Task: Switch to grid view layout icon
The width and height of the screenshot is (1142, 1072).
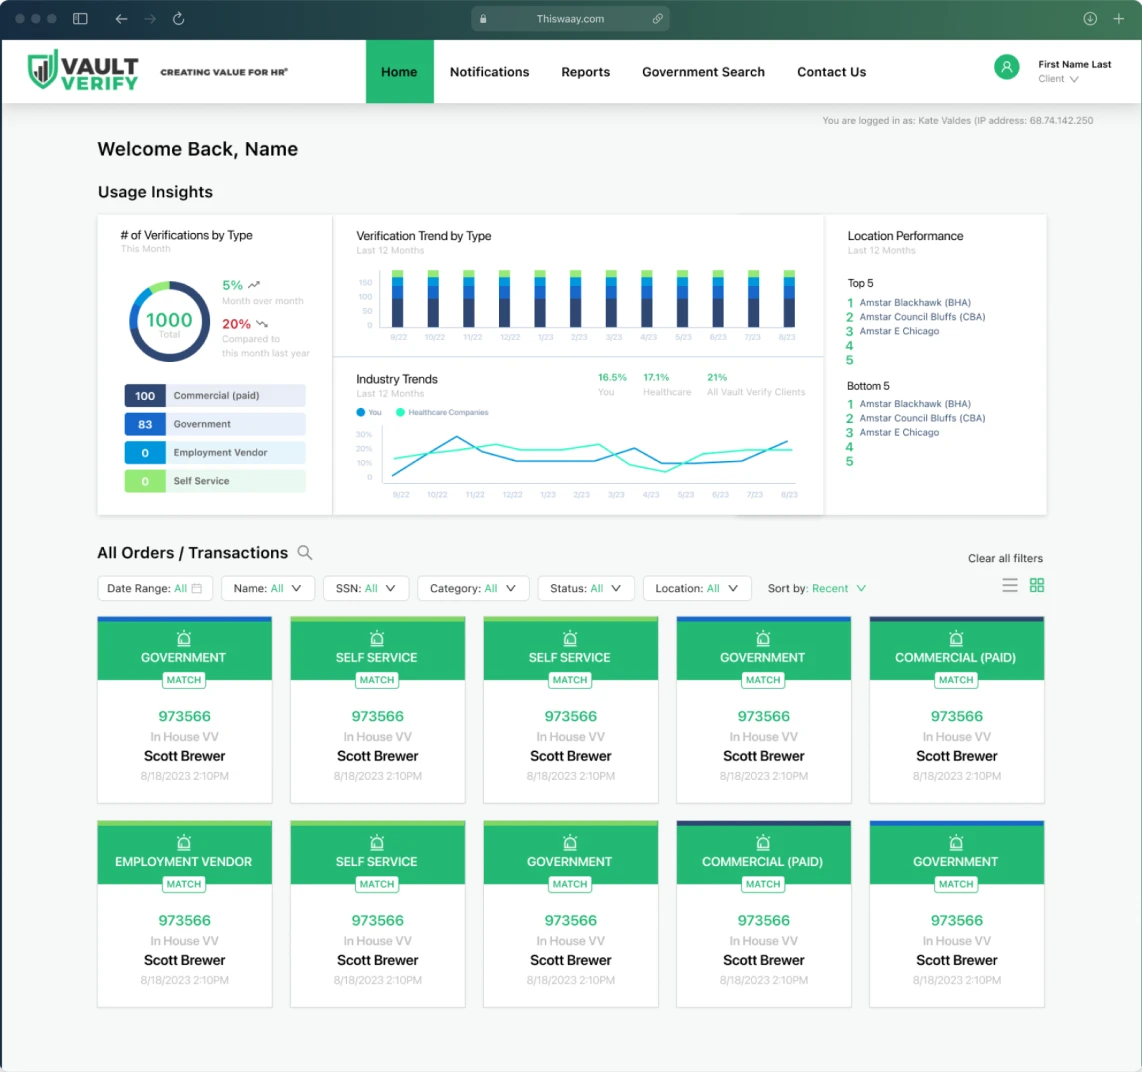Action: click(x=1037, y=586)
